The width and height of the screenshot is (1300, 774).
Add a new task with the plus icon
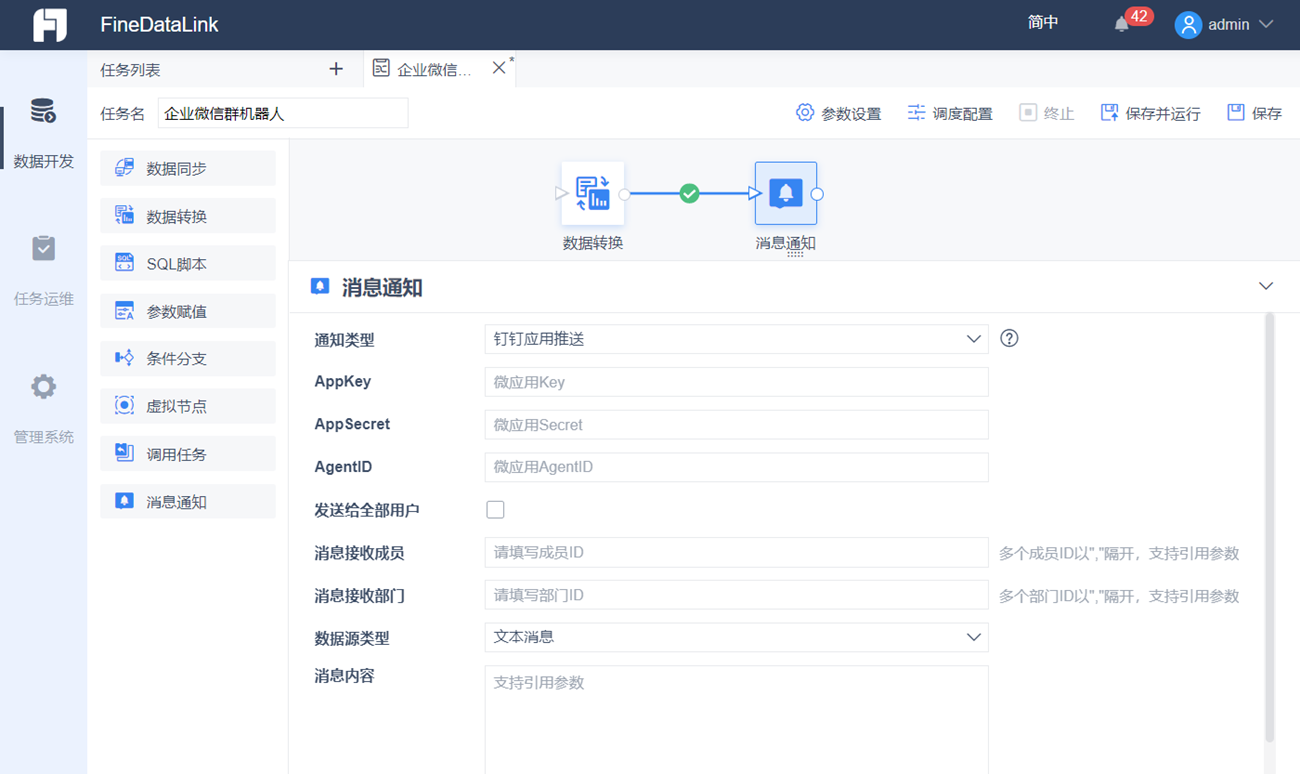pyautogui.click(x=336, y=69)
